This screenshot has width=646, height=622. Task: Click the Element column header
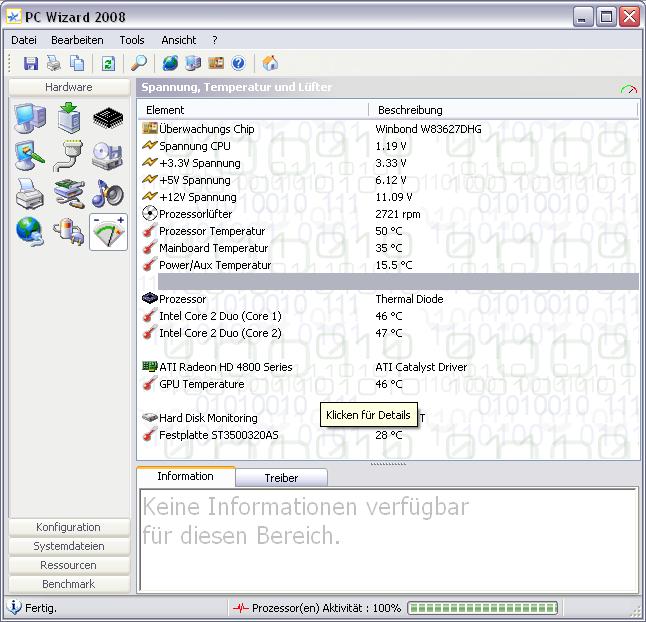[x=253, y=110]
